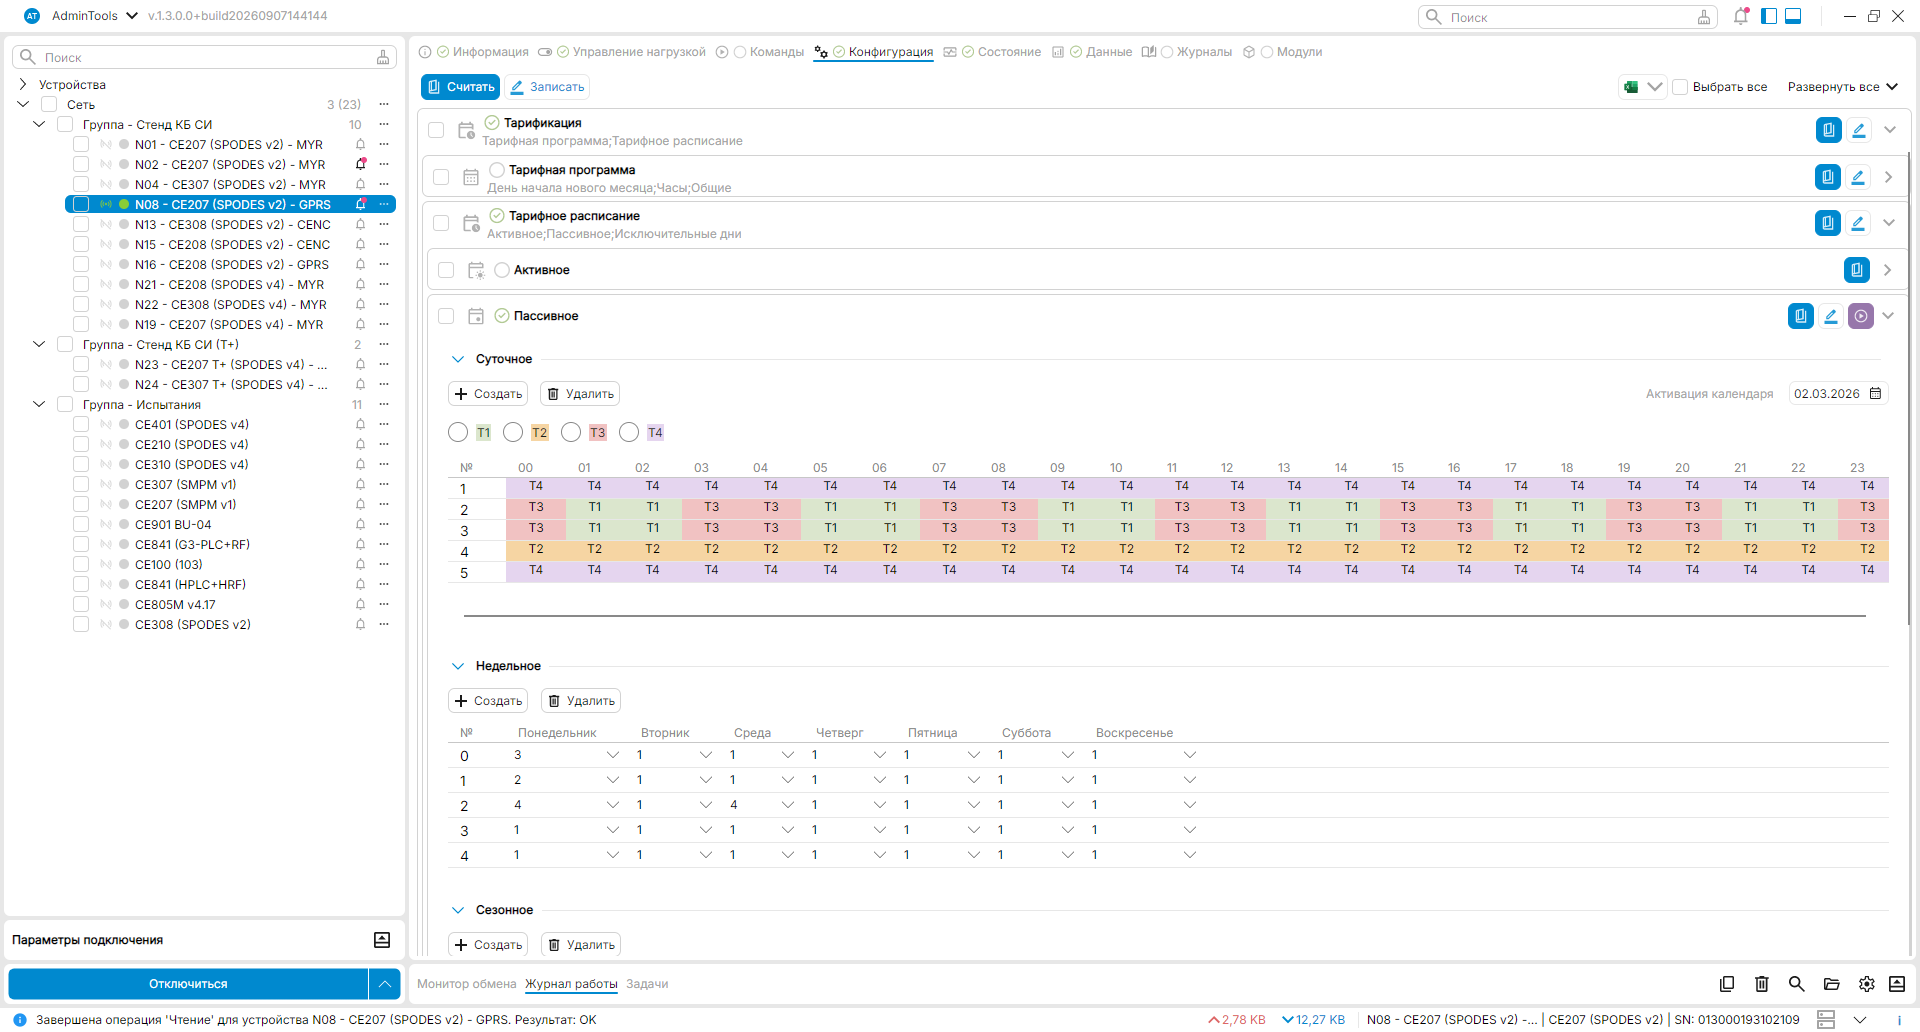Open the Монитор обмена tab
This screenshot has height=1032, width=1920.
coord(467,984)
